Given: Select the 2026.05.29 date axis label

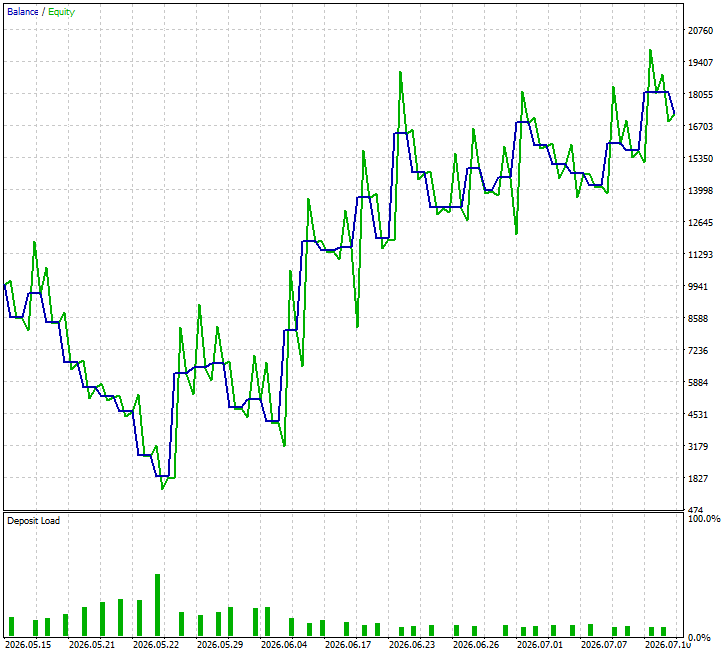Looking at the screenshot, I should tap(219, 645).
